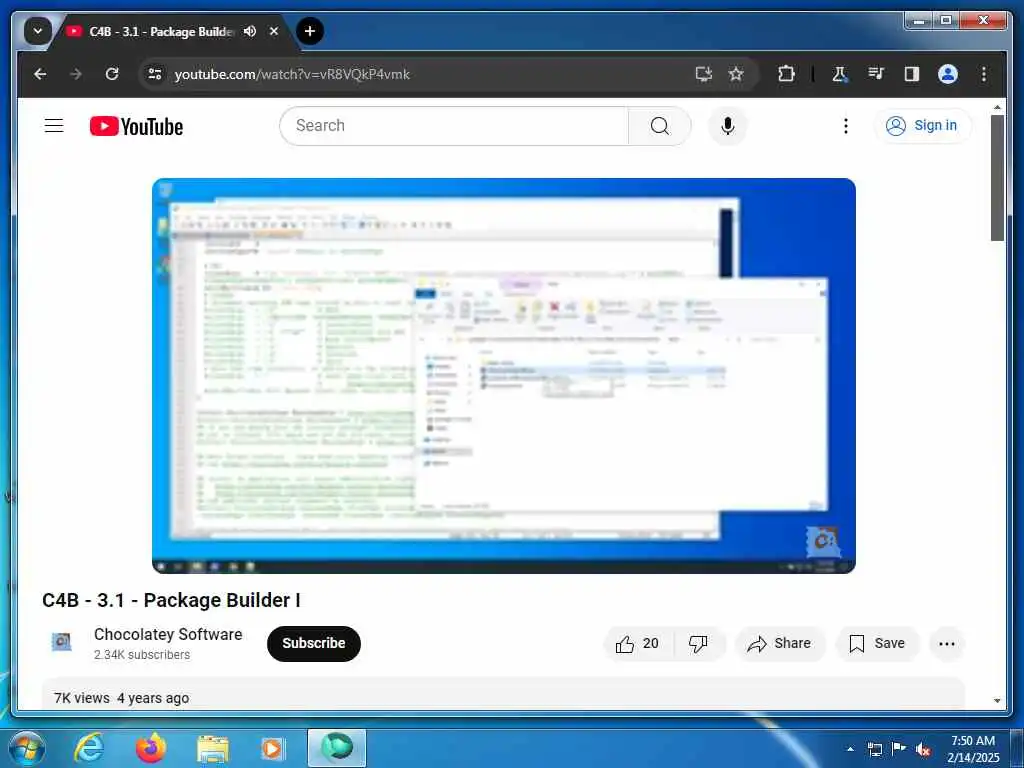Click the page vertical scrollbar thumb
Screen dimensions: 1024x768
997,178
